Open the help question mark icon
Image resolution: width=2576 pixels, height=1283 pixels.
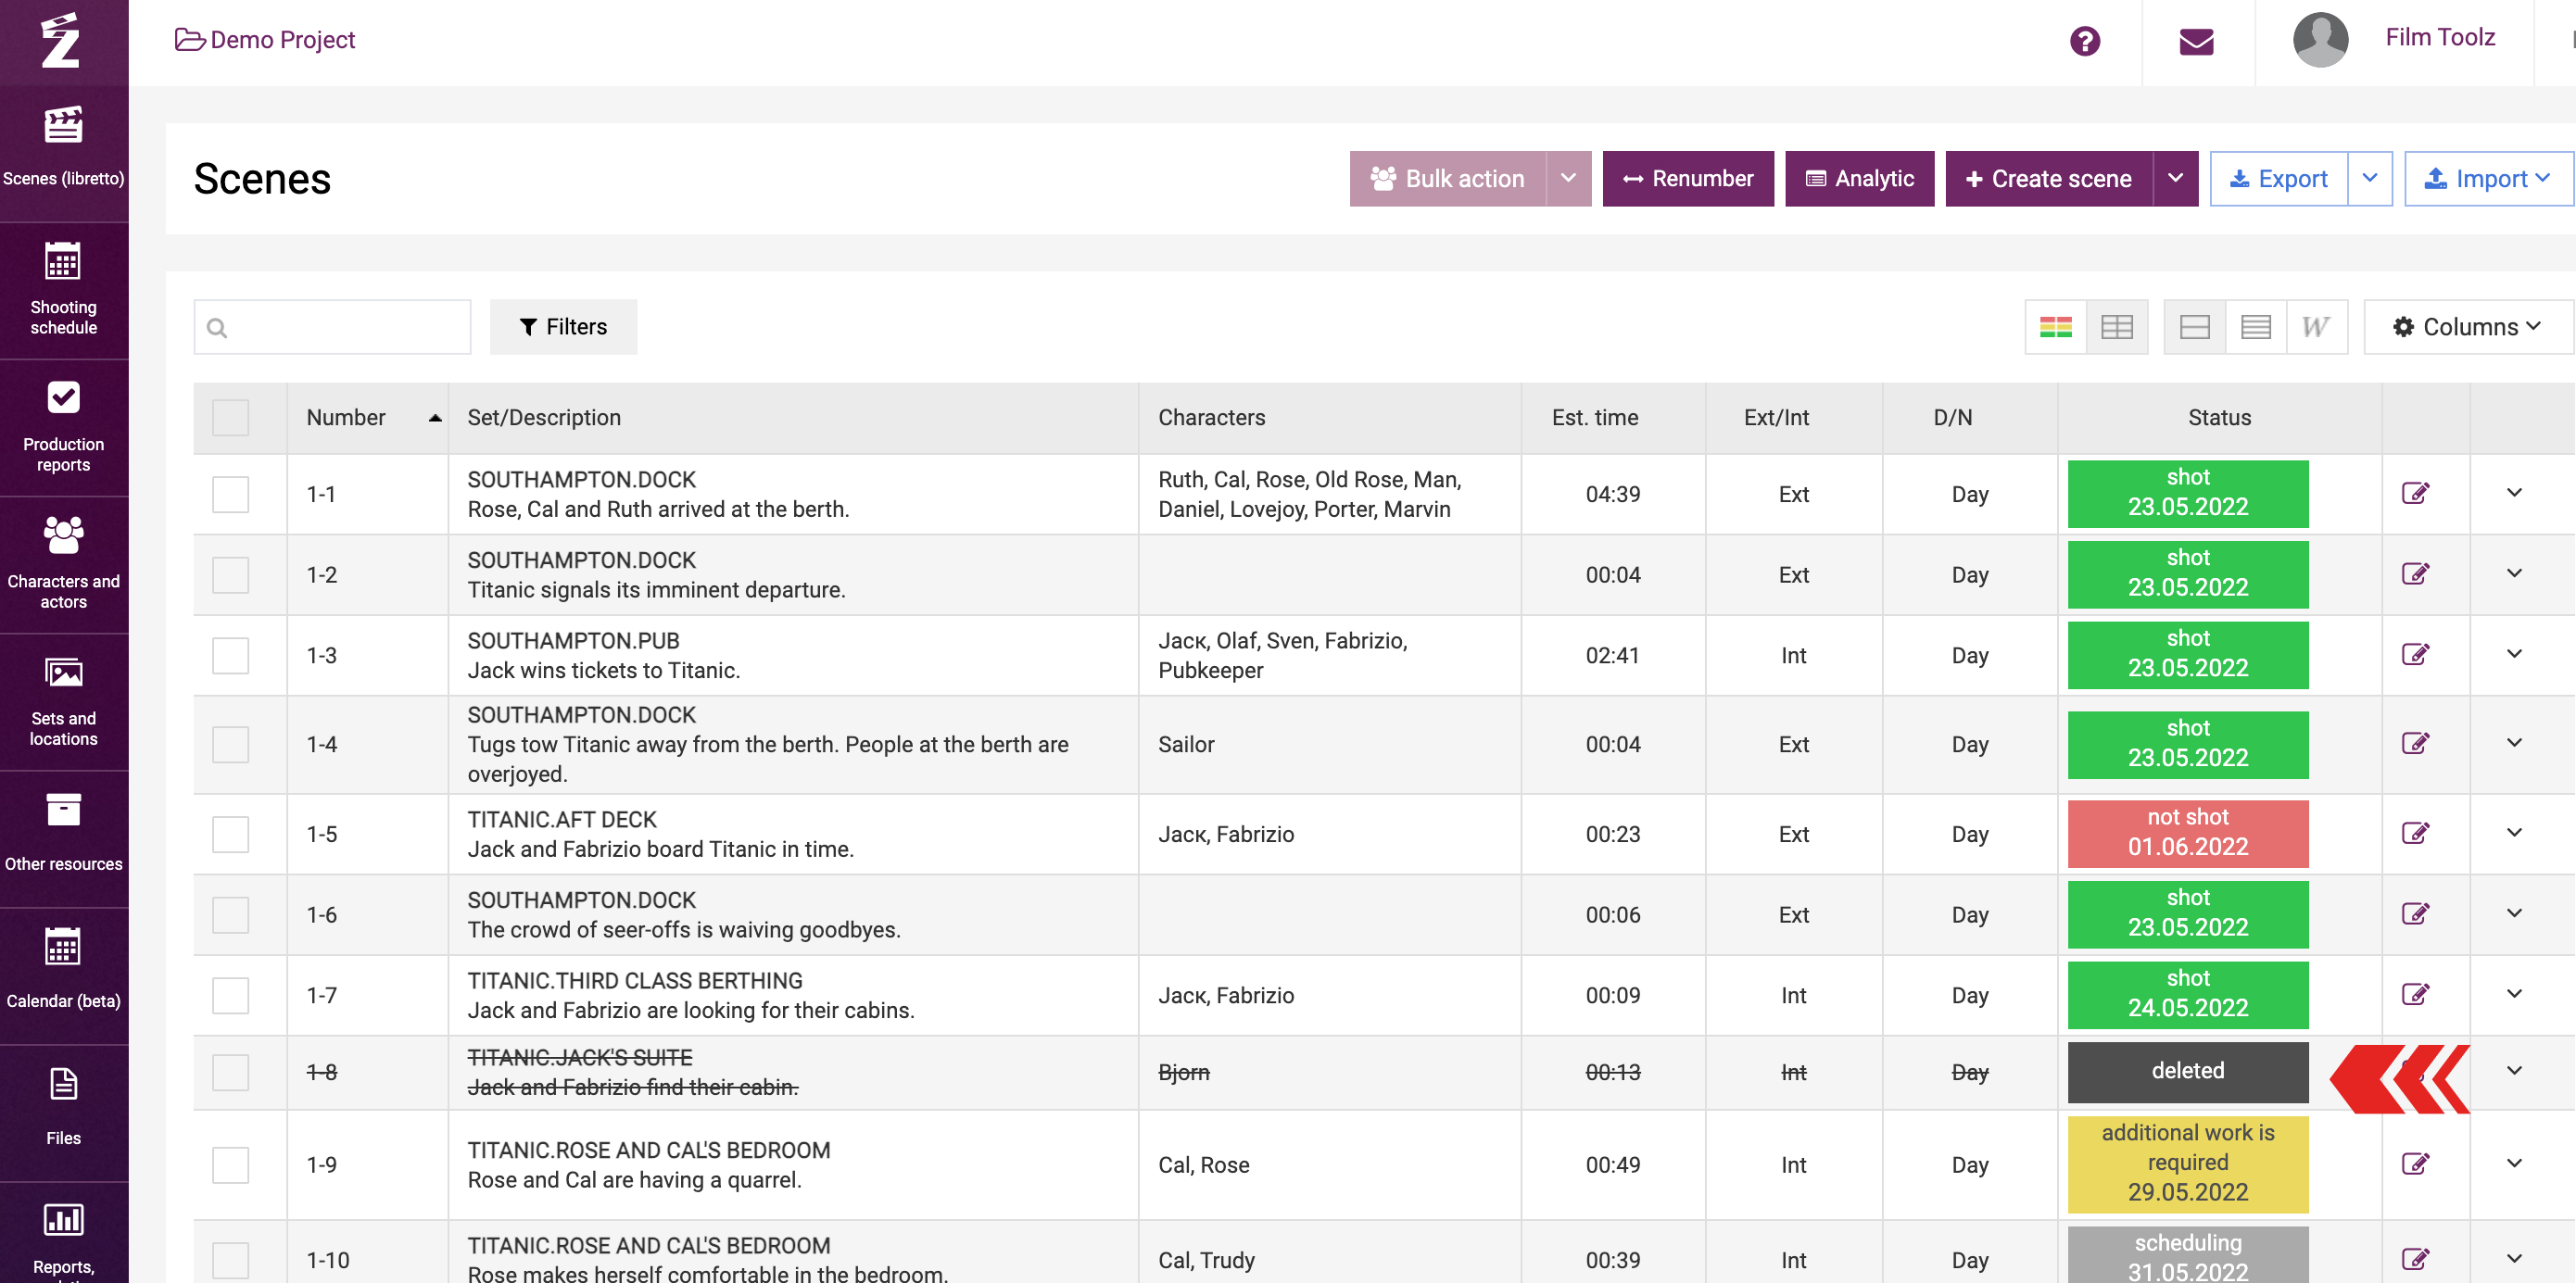click(2084, 41)
